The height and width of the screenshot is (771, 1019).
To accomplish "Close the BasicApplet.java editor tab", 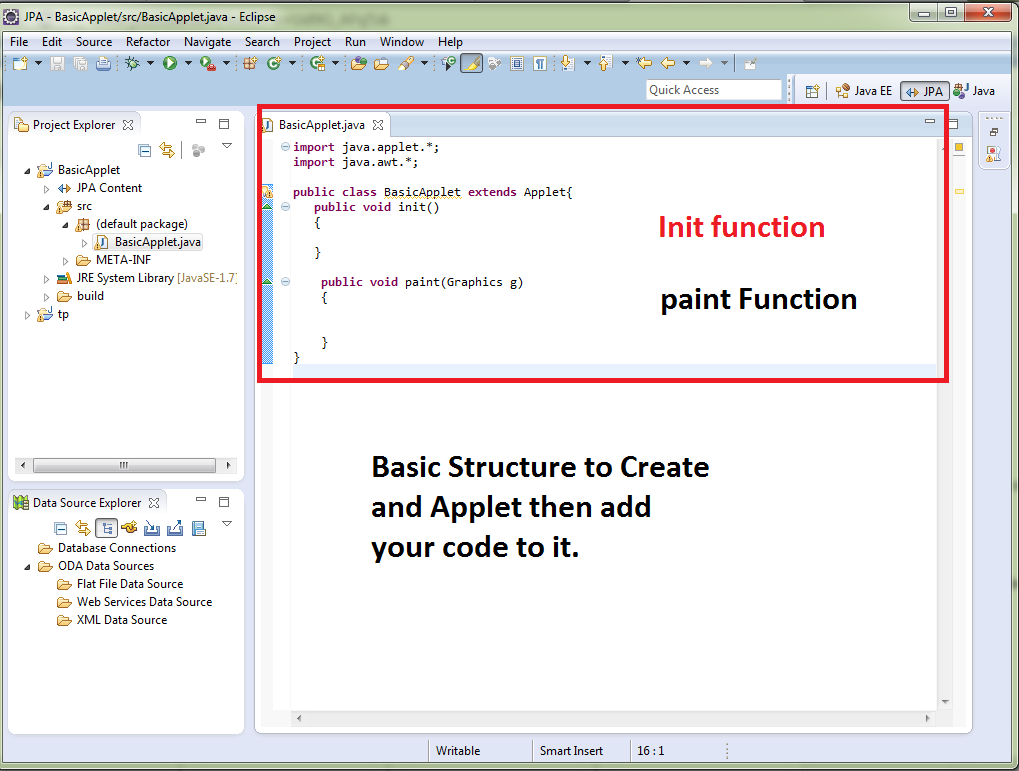I will point(378,125).
